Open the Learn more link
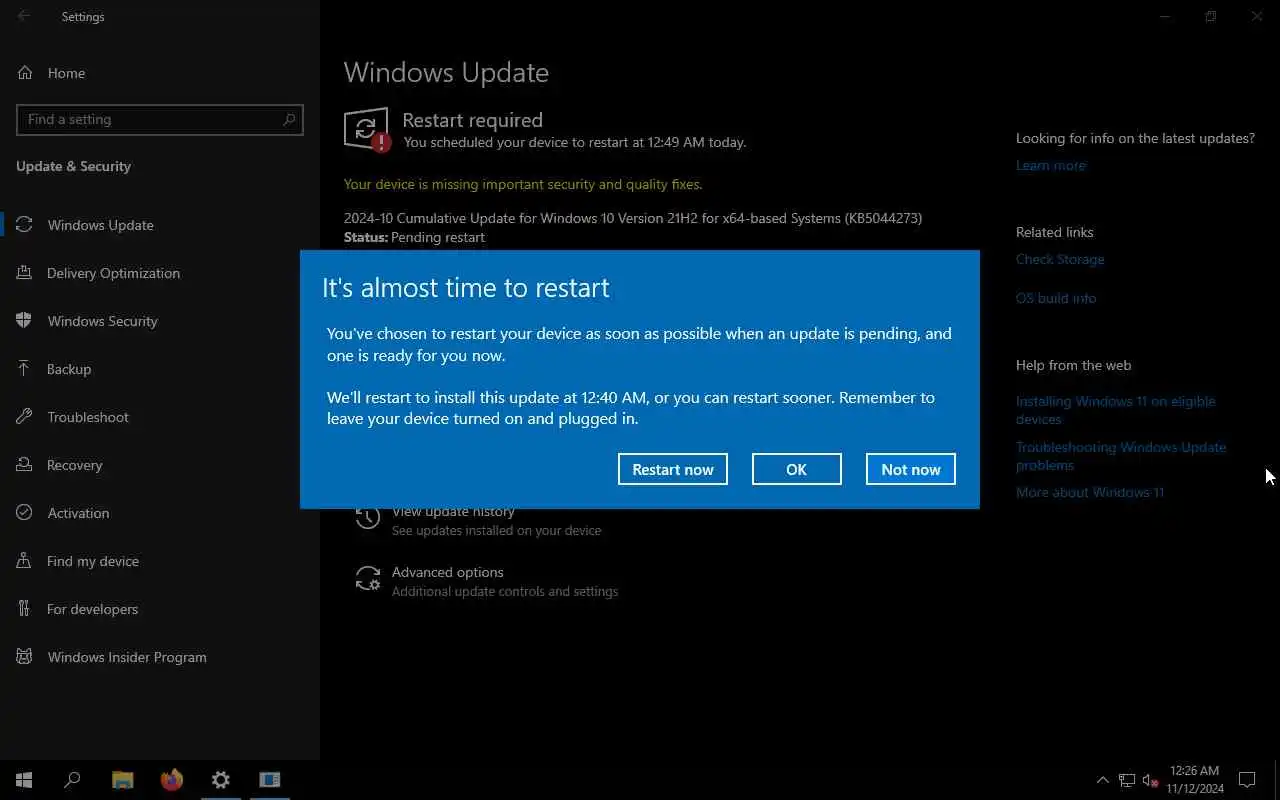The image size is (1280, 800). 1050,165
